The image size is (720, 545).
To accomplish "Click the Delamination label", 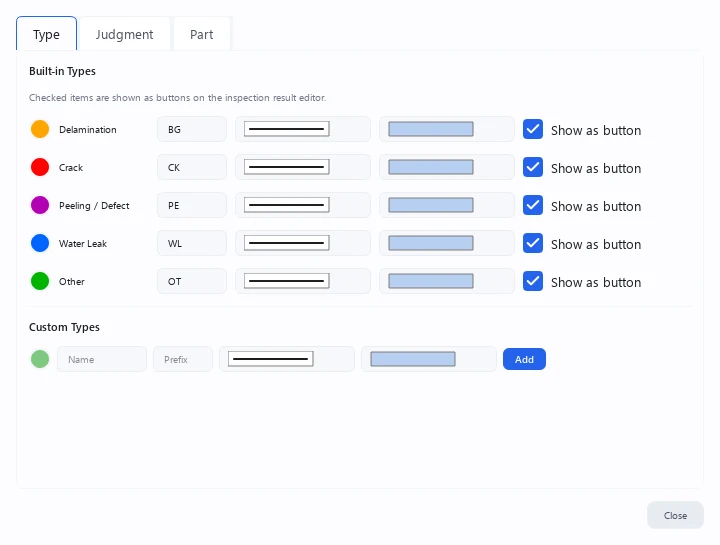I will click(88, 129).
